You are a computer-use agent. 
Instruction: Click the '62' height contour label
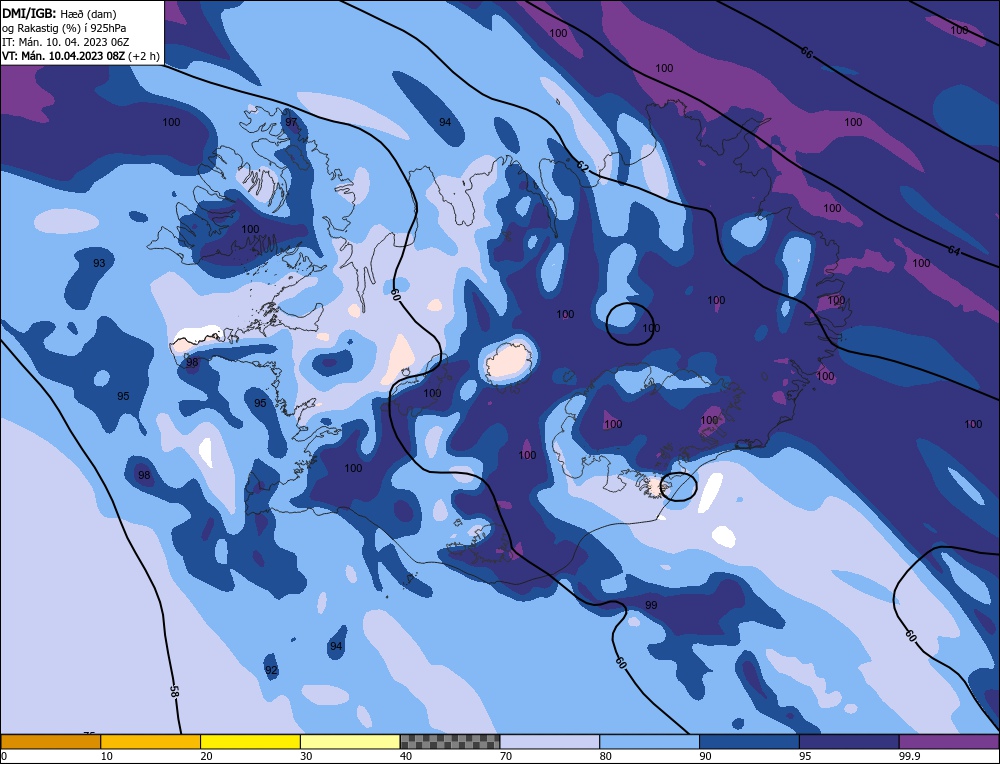pos(582,166)
